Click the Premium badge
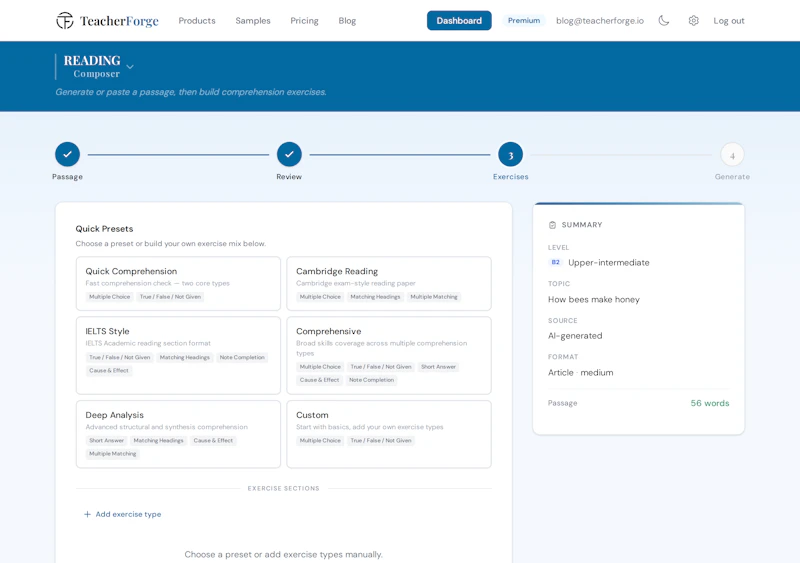Viewport: 800px width, 563px height. tap(523, 20)
